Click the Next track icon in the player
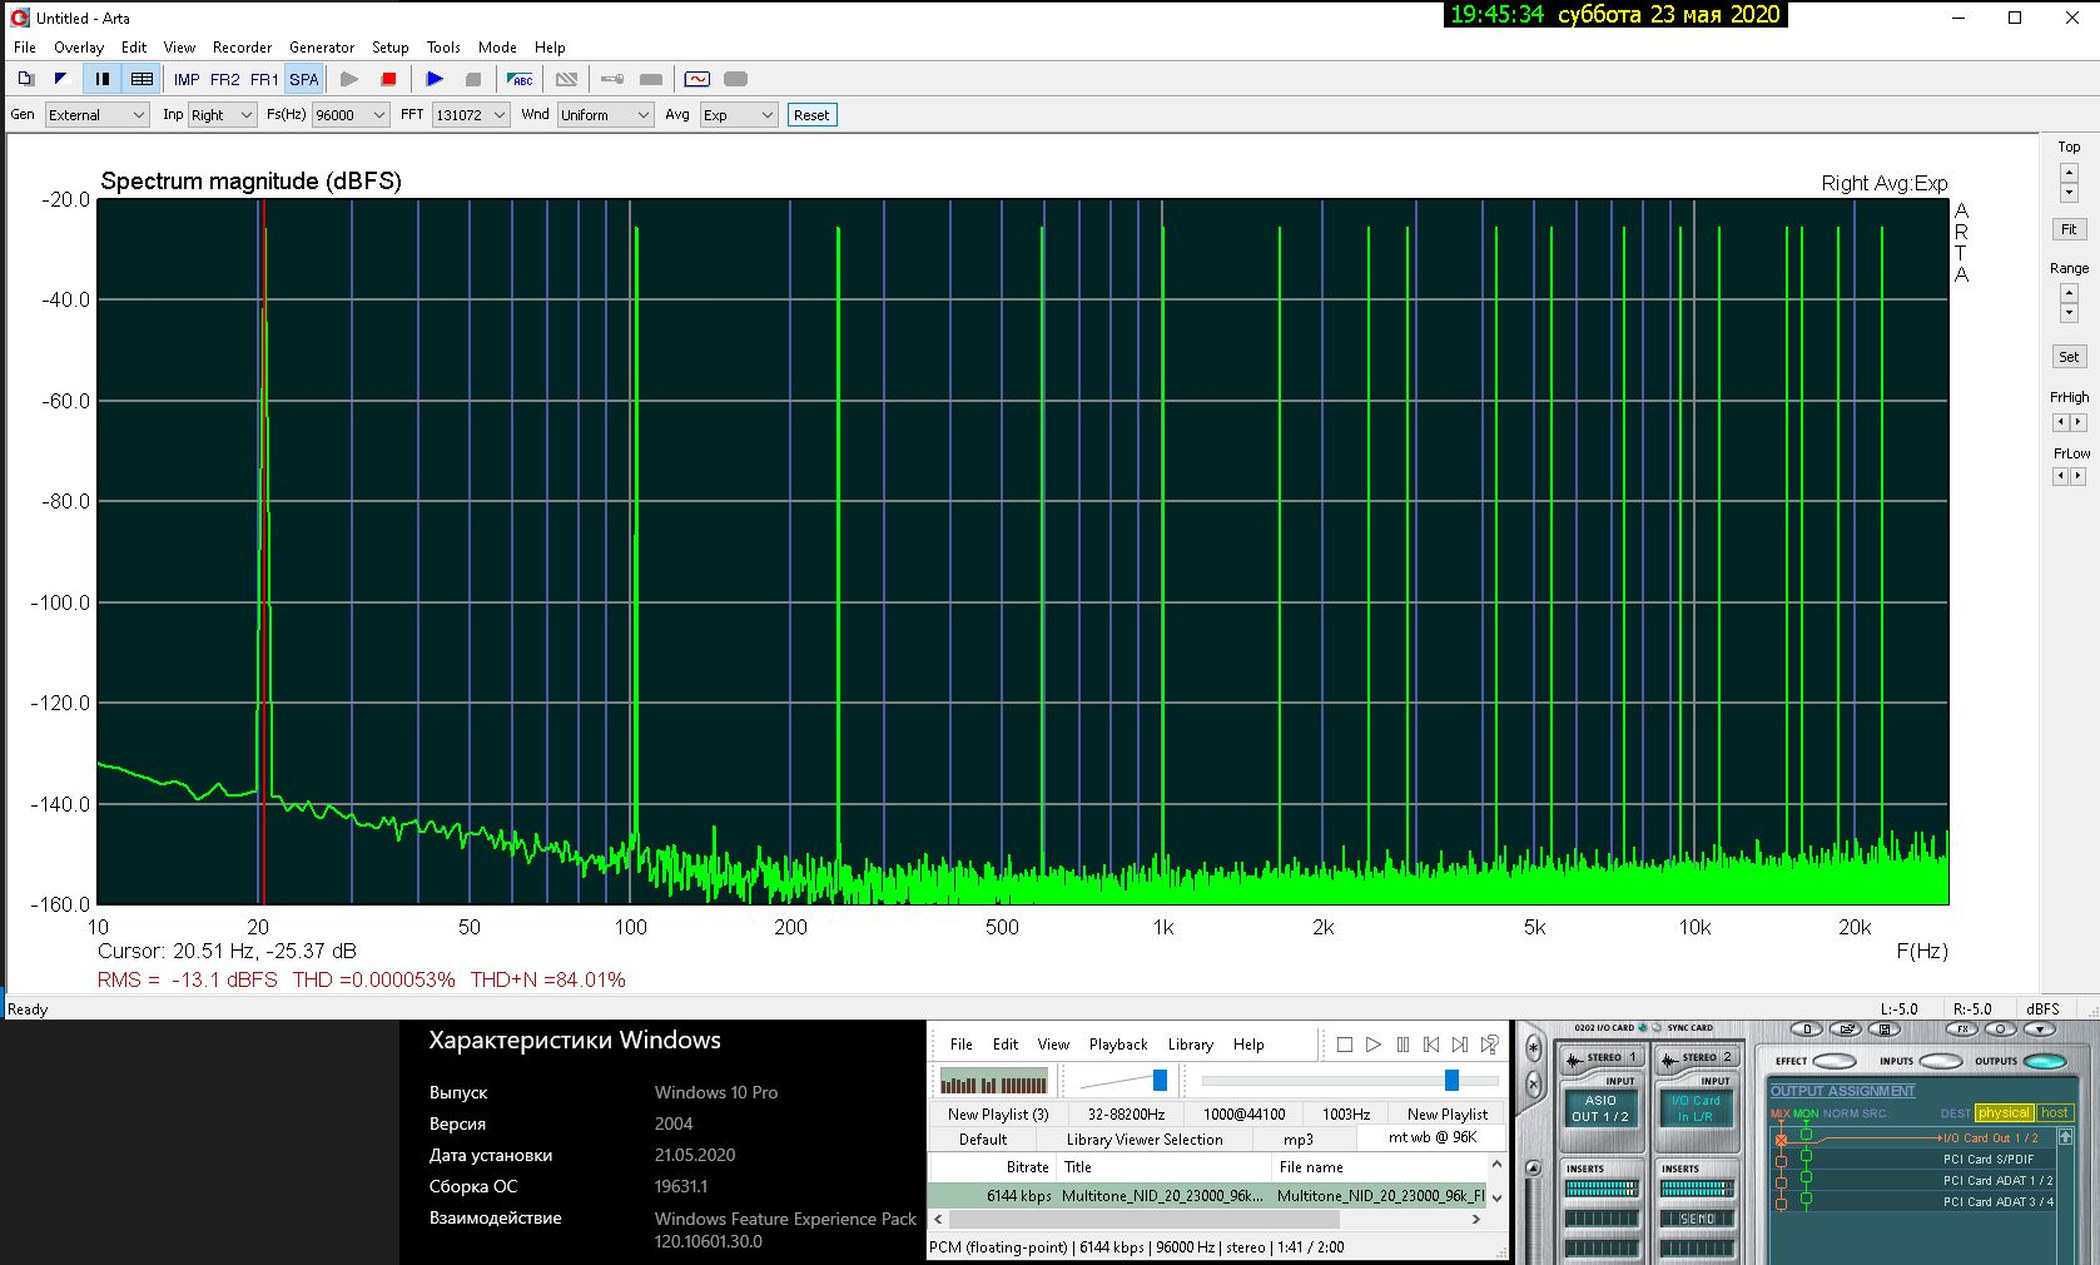Image resolution: width=2100 pixels, height=1265 pixels. click(1460, 1044)
